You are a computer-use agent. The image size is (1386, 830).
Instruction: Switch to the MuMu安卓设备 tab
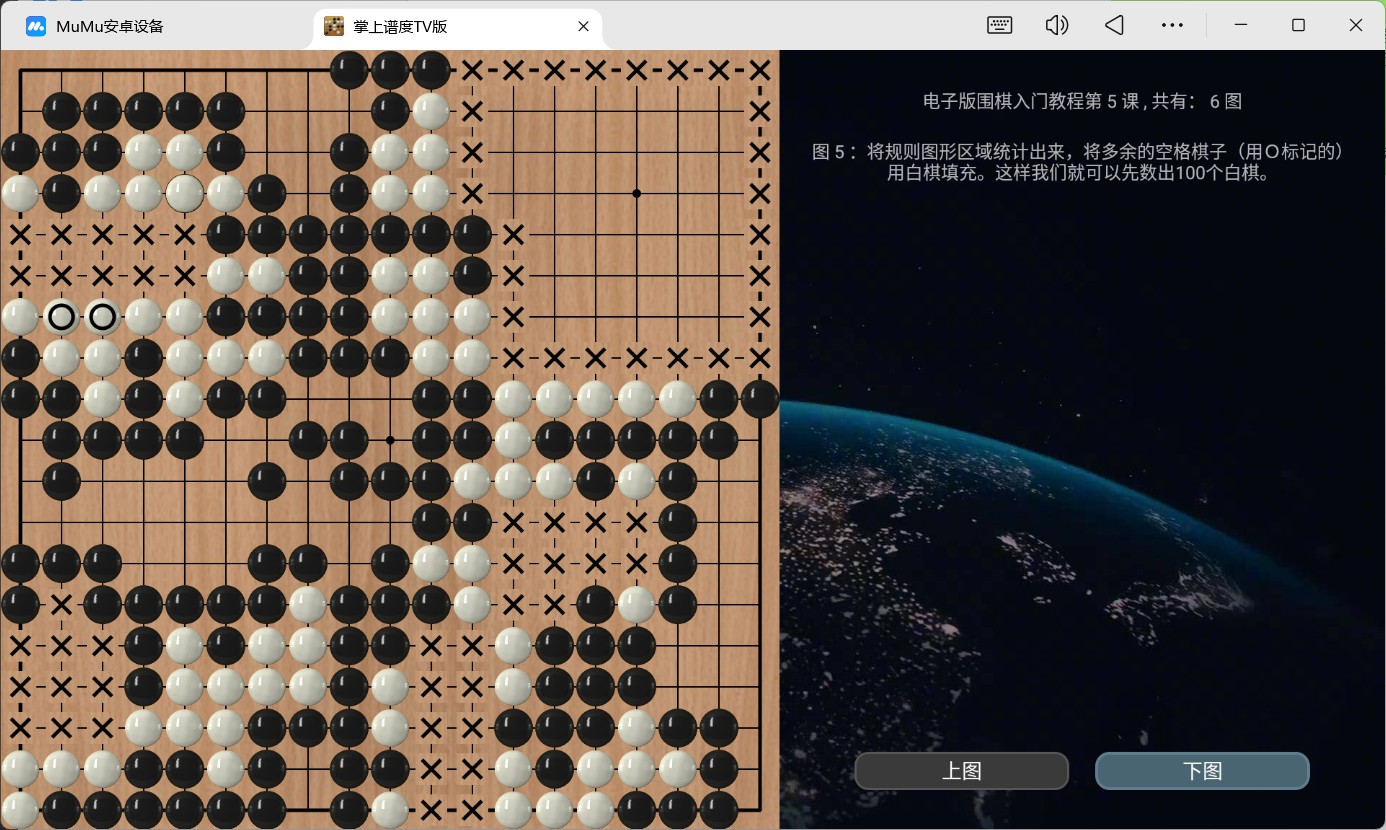110,26
